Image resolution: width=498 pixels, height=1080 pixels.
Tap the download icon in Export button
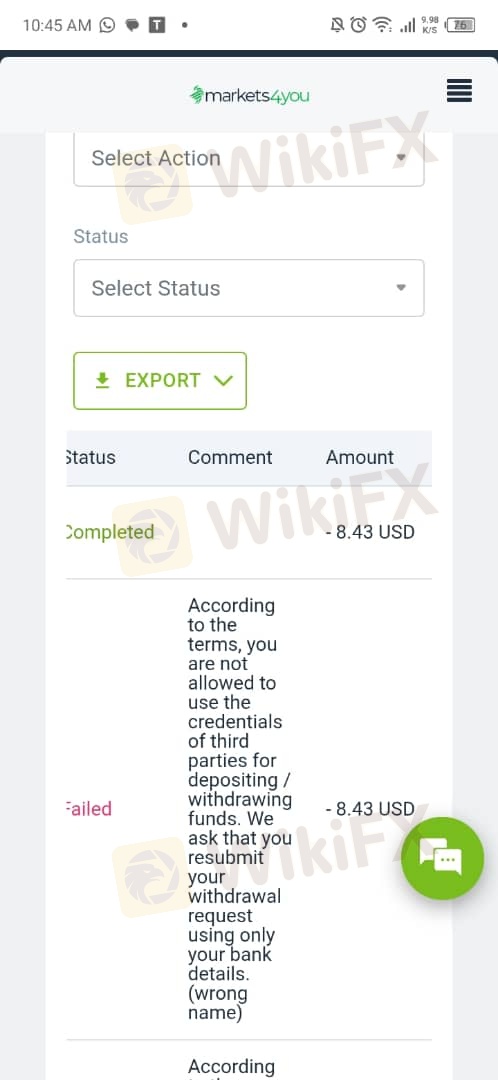103,380
